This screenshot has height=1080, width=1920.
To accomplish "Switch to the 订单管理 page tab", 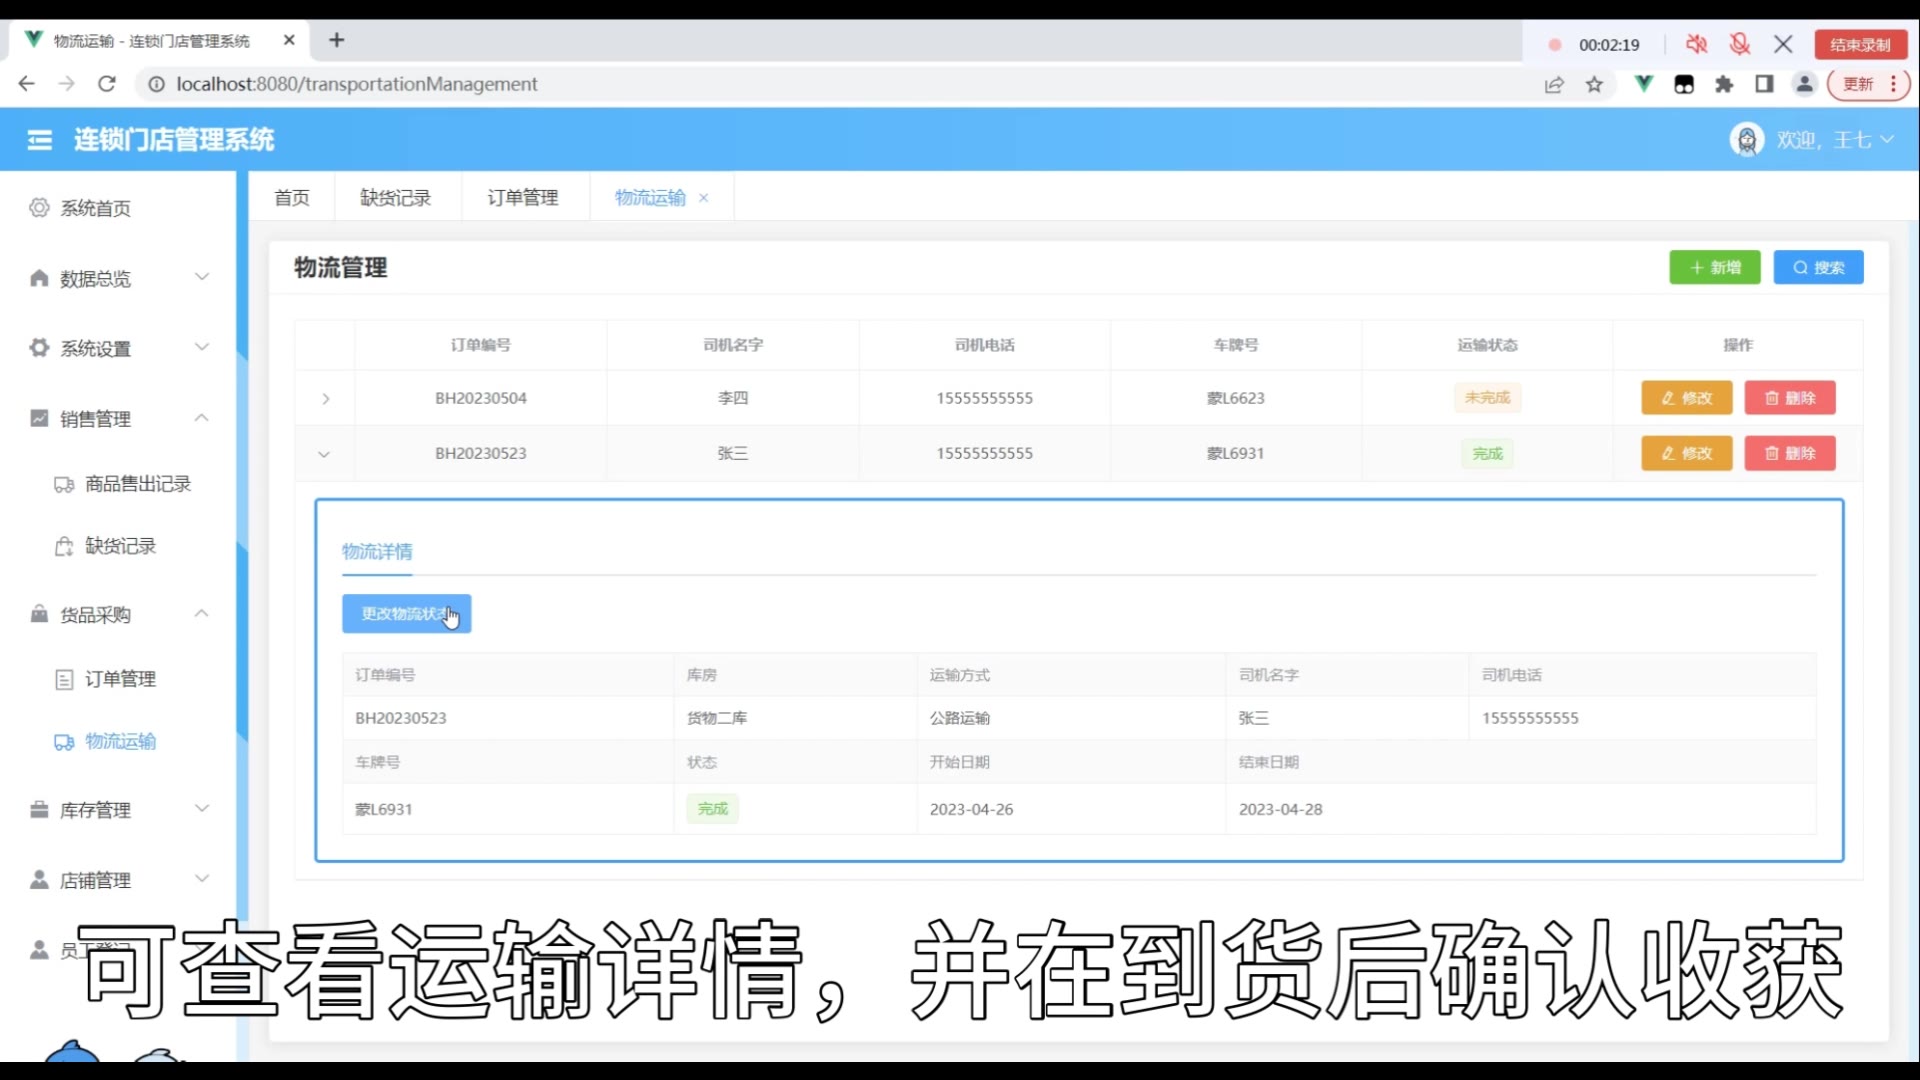I will pyautogui.click(x=522, y=198).
